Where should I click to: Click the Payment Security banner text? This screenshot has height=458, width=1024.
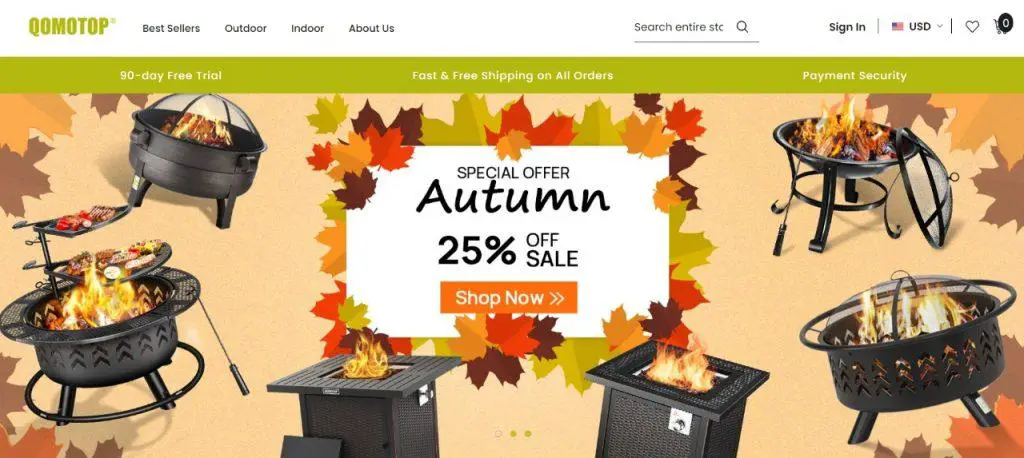click(x=854, y=75)
